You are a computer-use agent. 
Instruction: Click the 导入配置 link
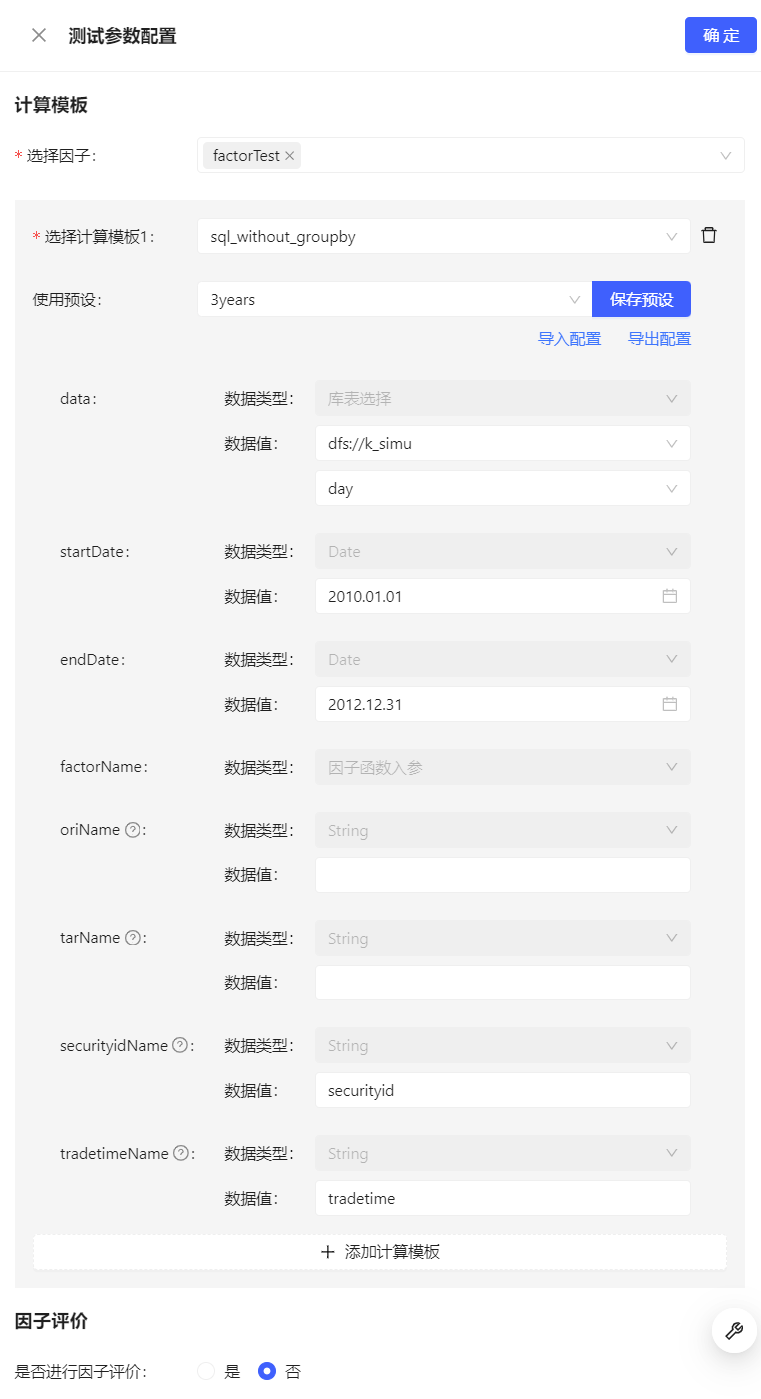tap(569, 339)
